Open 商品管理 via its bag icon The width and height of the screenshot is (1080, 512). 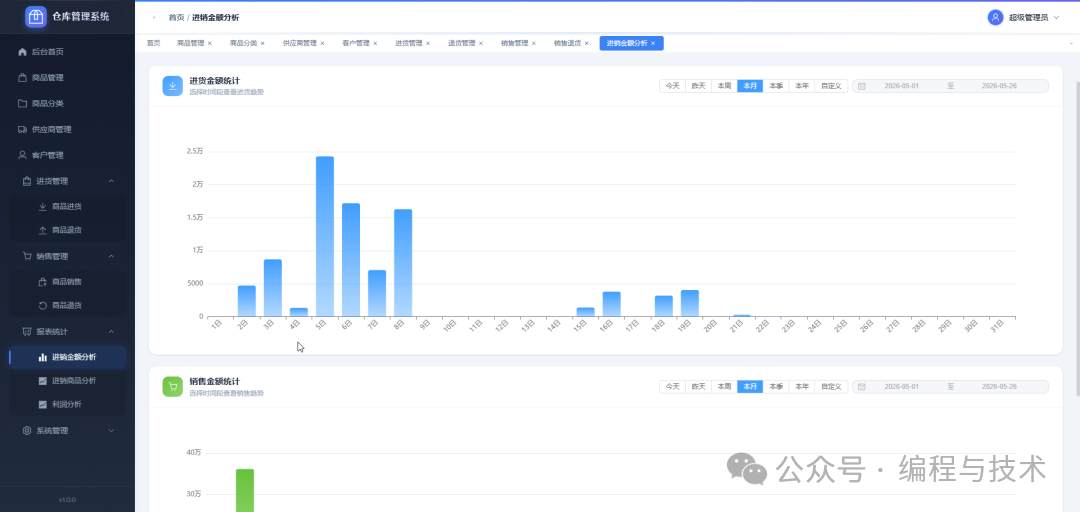tap(22, 78)
